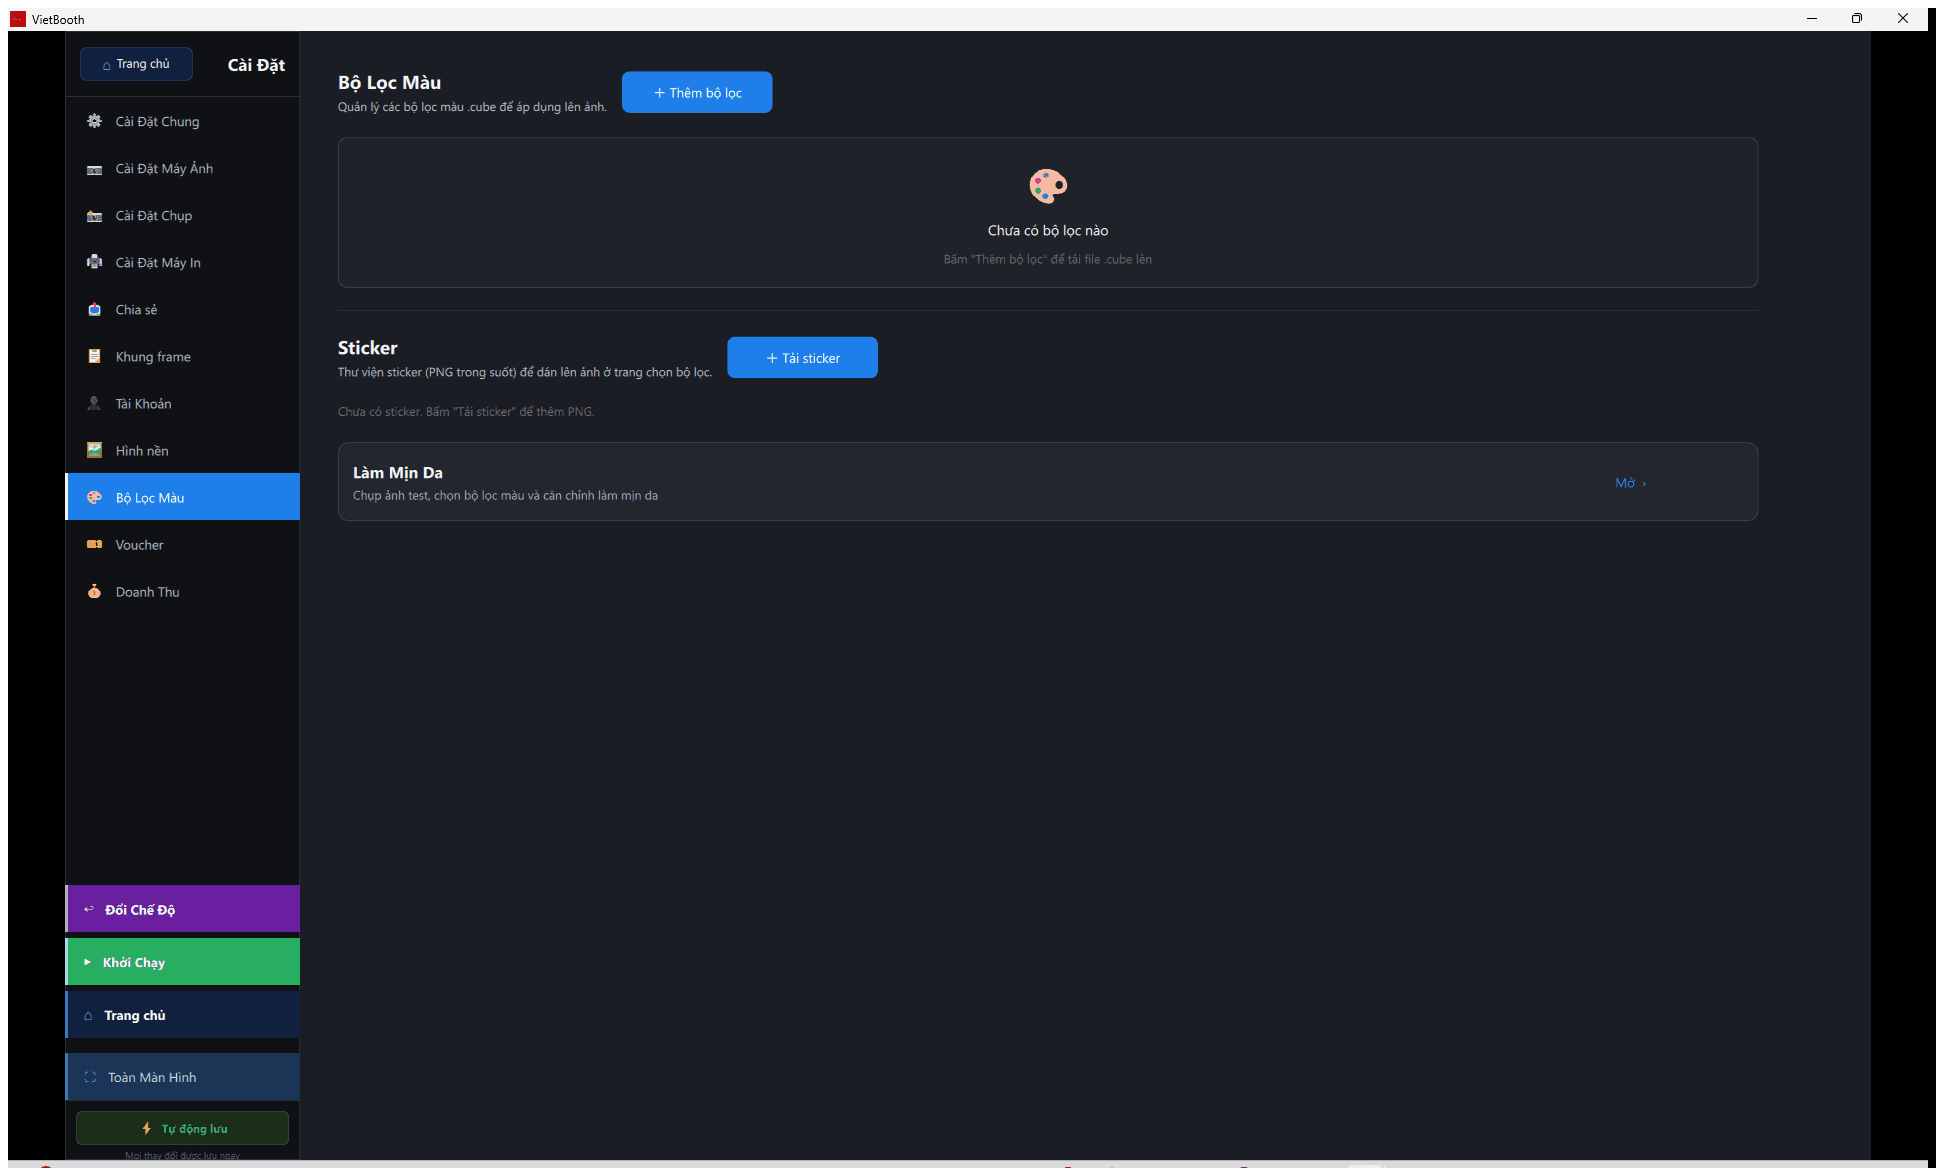Screen dimensions: 1936x1168
Task: Click the purple Đổi Chế Độ button
Action: click(182, 909)
